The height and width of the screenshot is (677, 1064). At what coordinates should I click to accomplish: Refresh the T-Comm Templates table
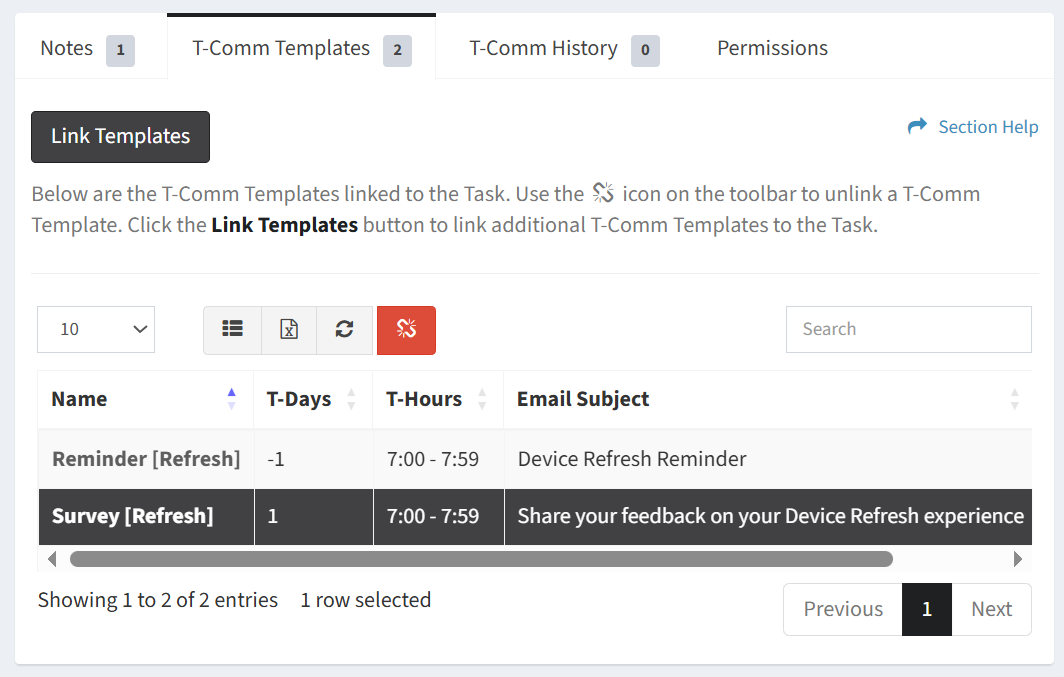(x=345, y=330)
